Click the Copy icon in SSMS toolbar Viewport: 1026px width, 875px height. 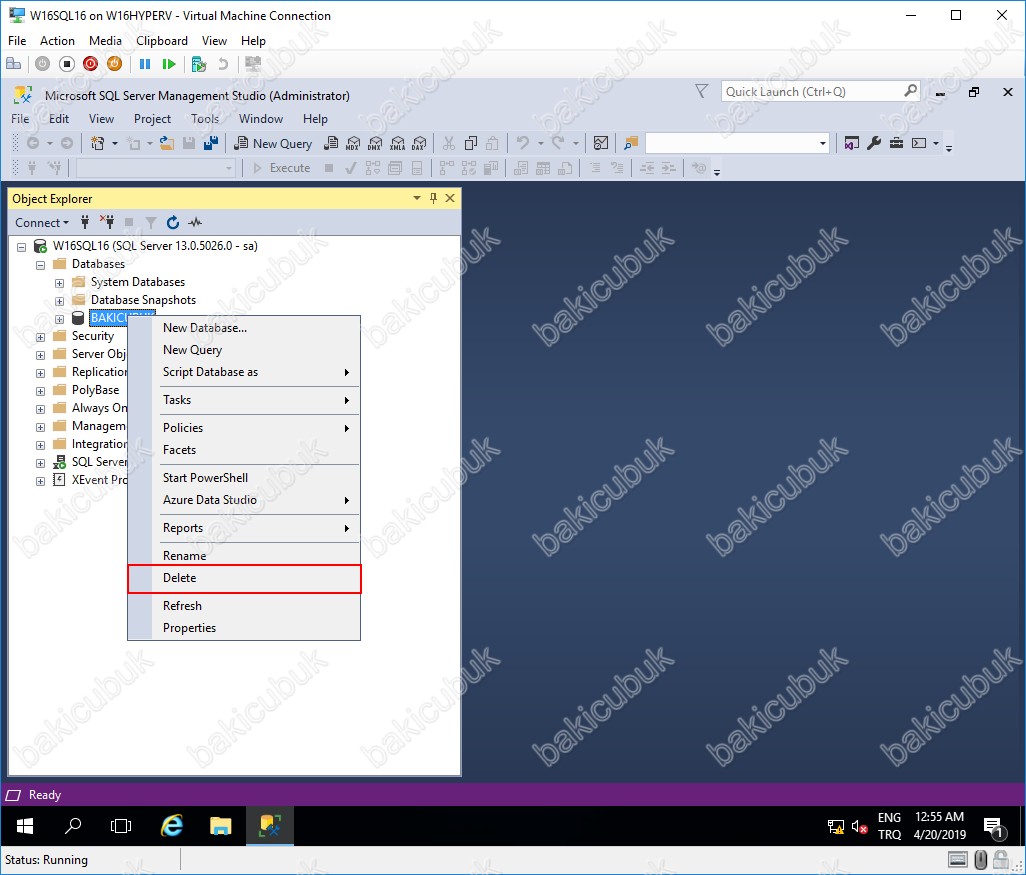pos(470,143)
